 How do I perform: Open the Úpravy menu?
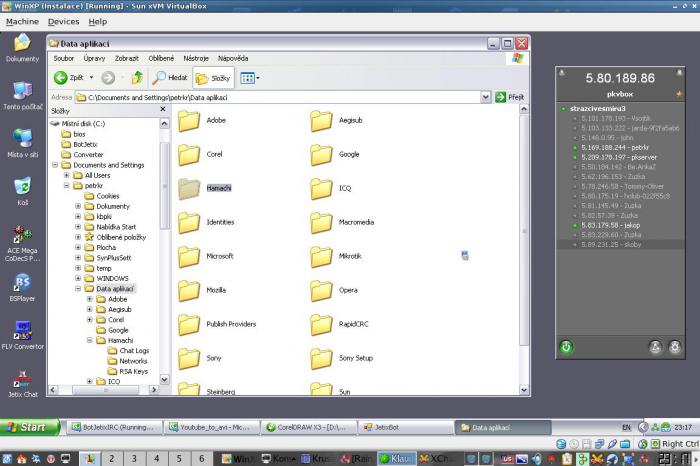[x=94, y=58]
